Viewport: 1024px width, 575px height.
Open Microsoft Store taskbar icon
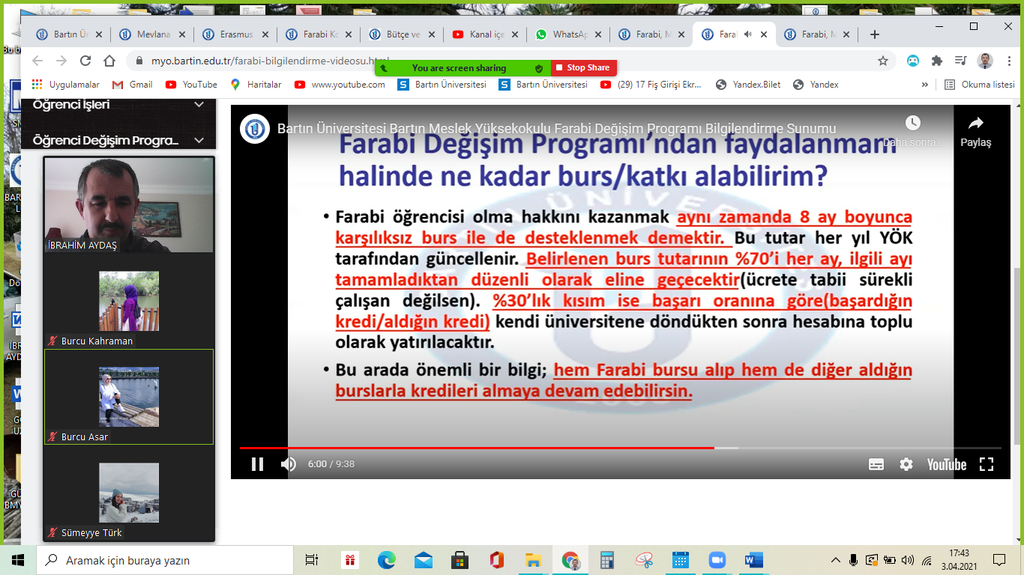460,560
